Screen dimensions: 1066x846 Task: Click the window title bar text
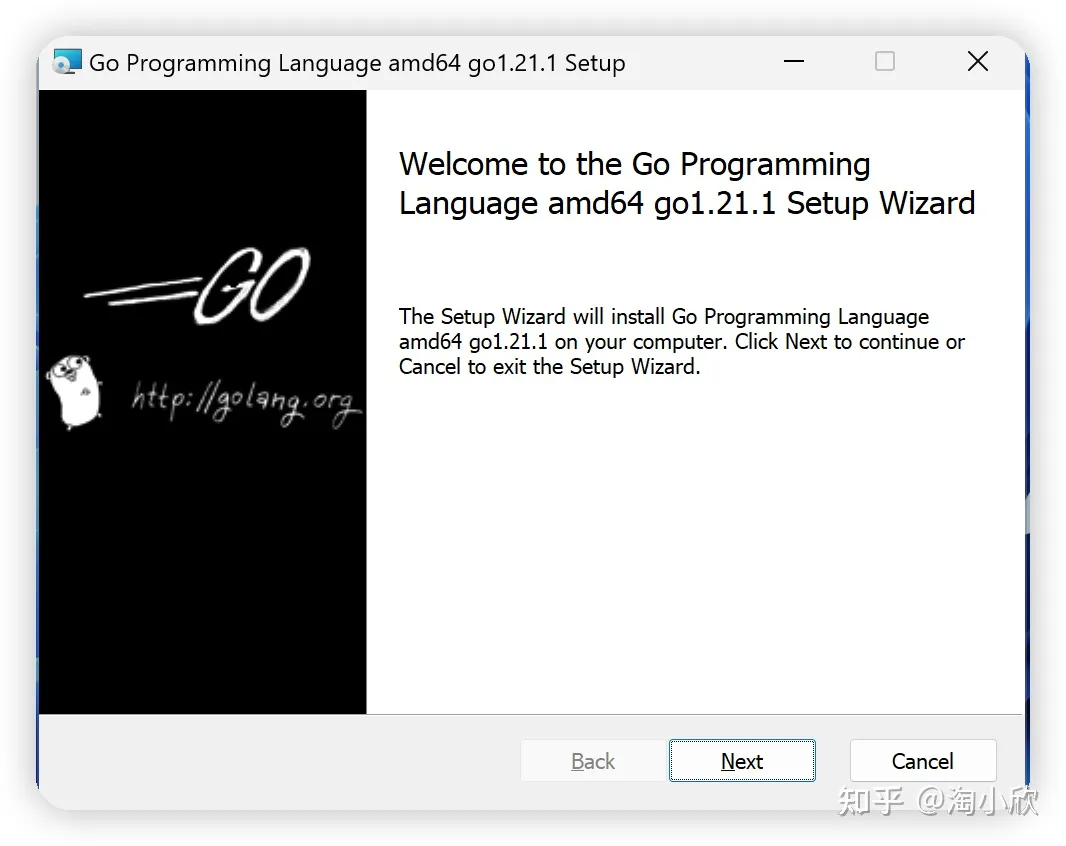click(x=357, y=63)
